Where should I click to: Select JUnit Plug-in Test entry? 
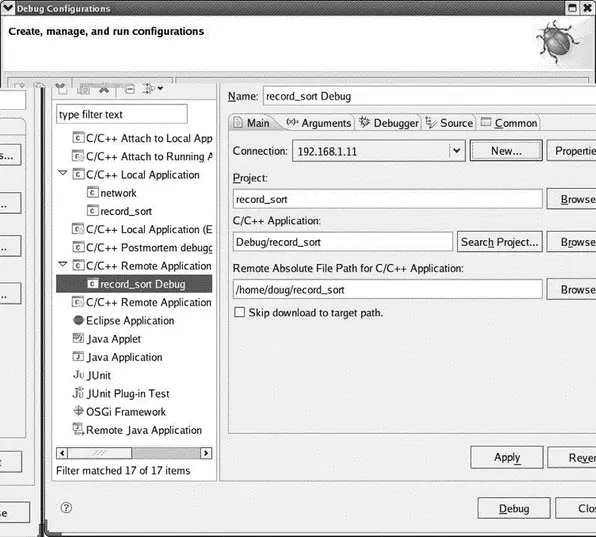(121, 394)
